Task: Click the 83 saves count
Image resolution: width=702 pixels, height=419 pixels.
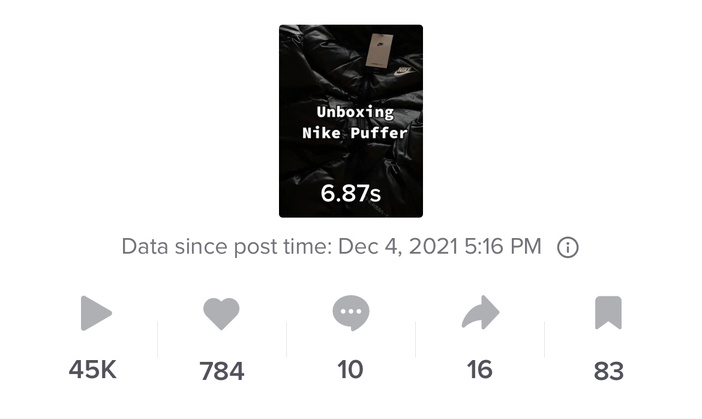Action: coord(608,371)
